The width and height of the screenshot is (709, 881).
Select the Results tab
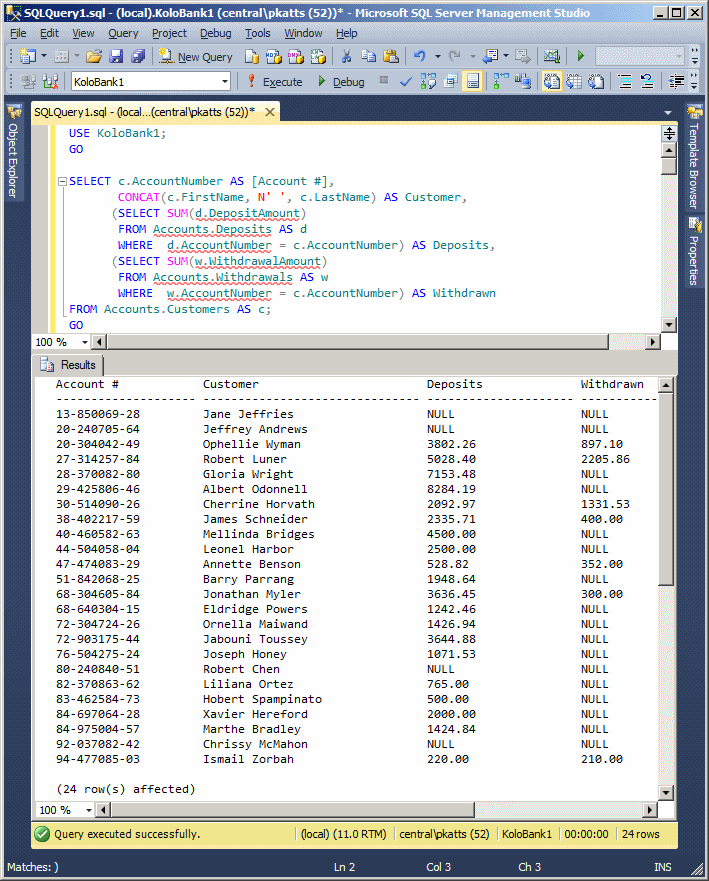pyautogui.click(x=69, y=365)
